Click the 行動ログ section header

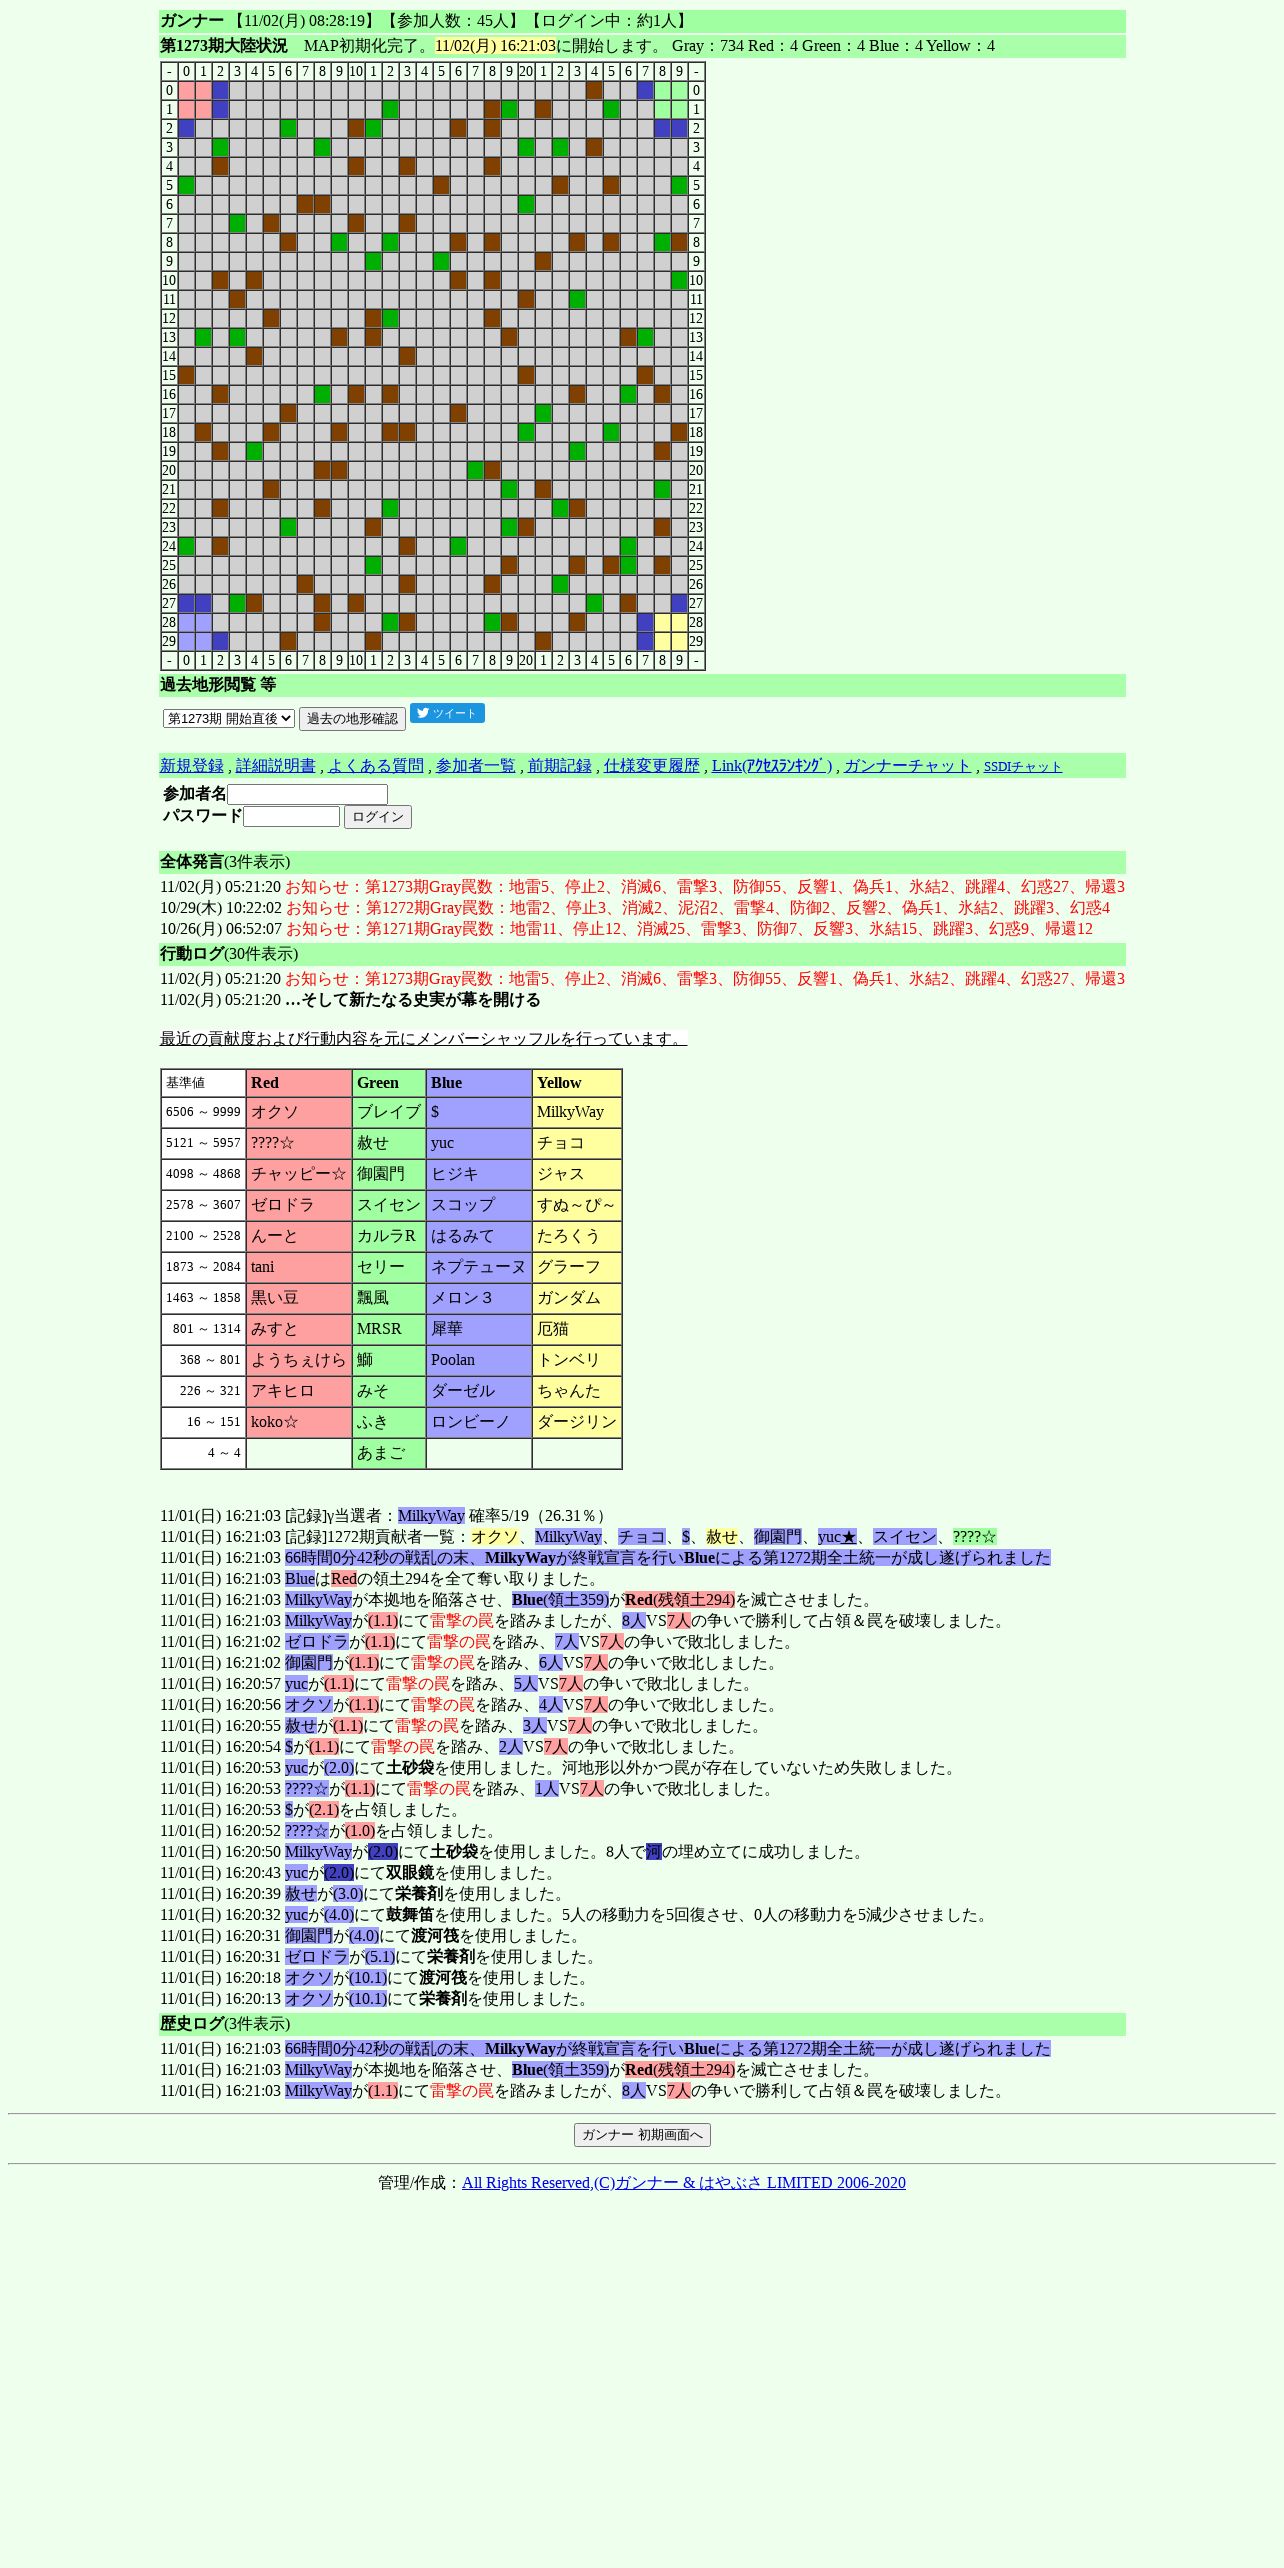[x=642, y=954]
